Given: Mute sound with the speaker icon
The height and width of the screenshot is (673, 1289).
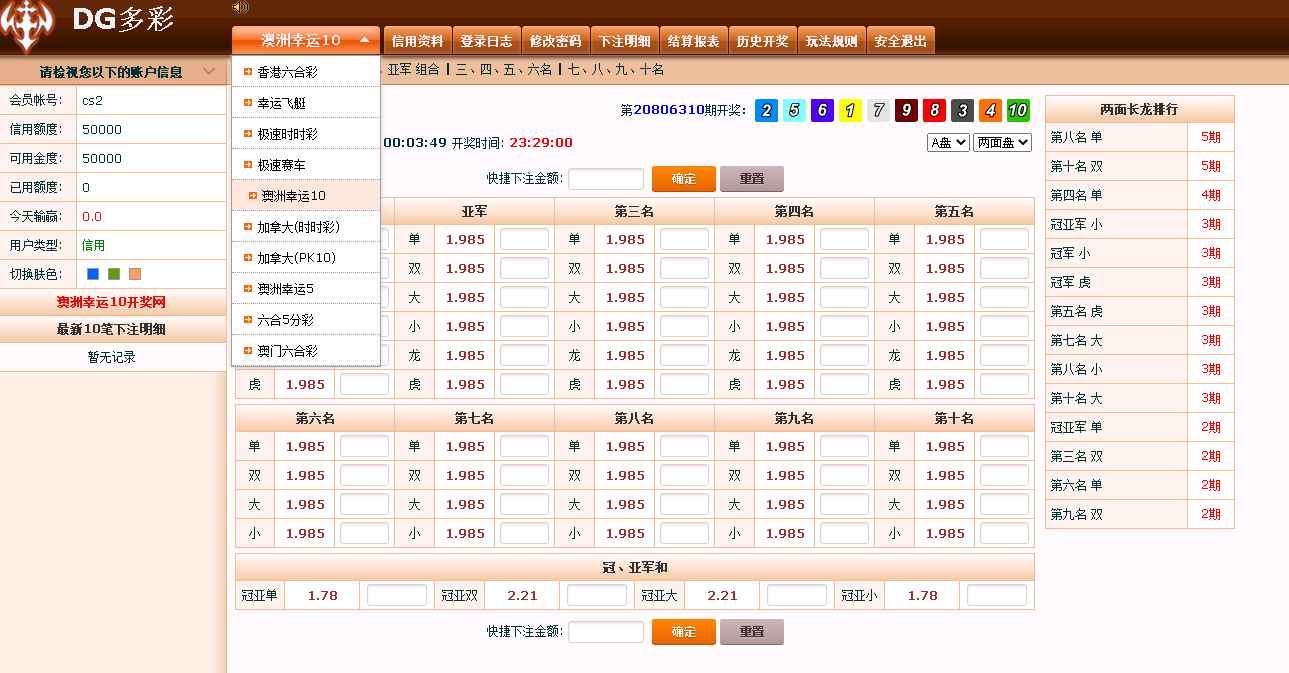Looking at the screenshot, I should click(240, 7).
